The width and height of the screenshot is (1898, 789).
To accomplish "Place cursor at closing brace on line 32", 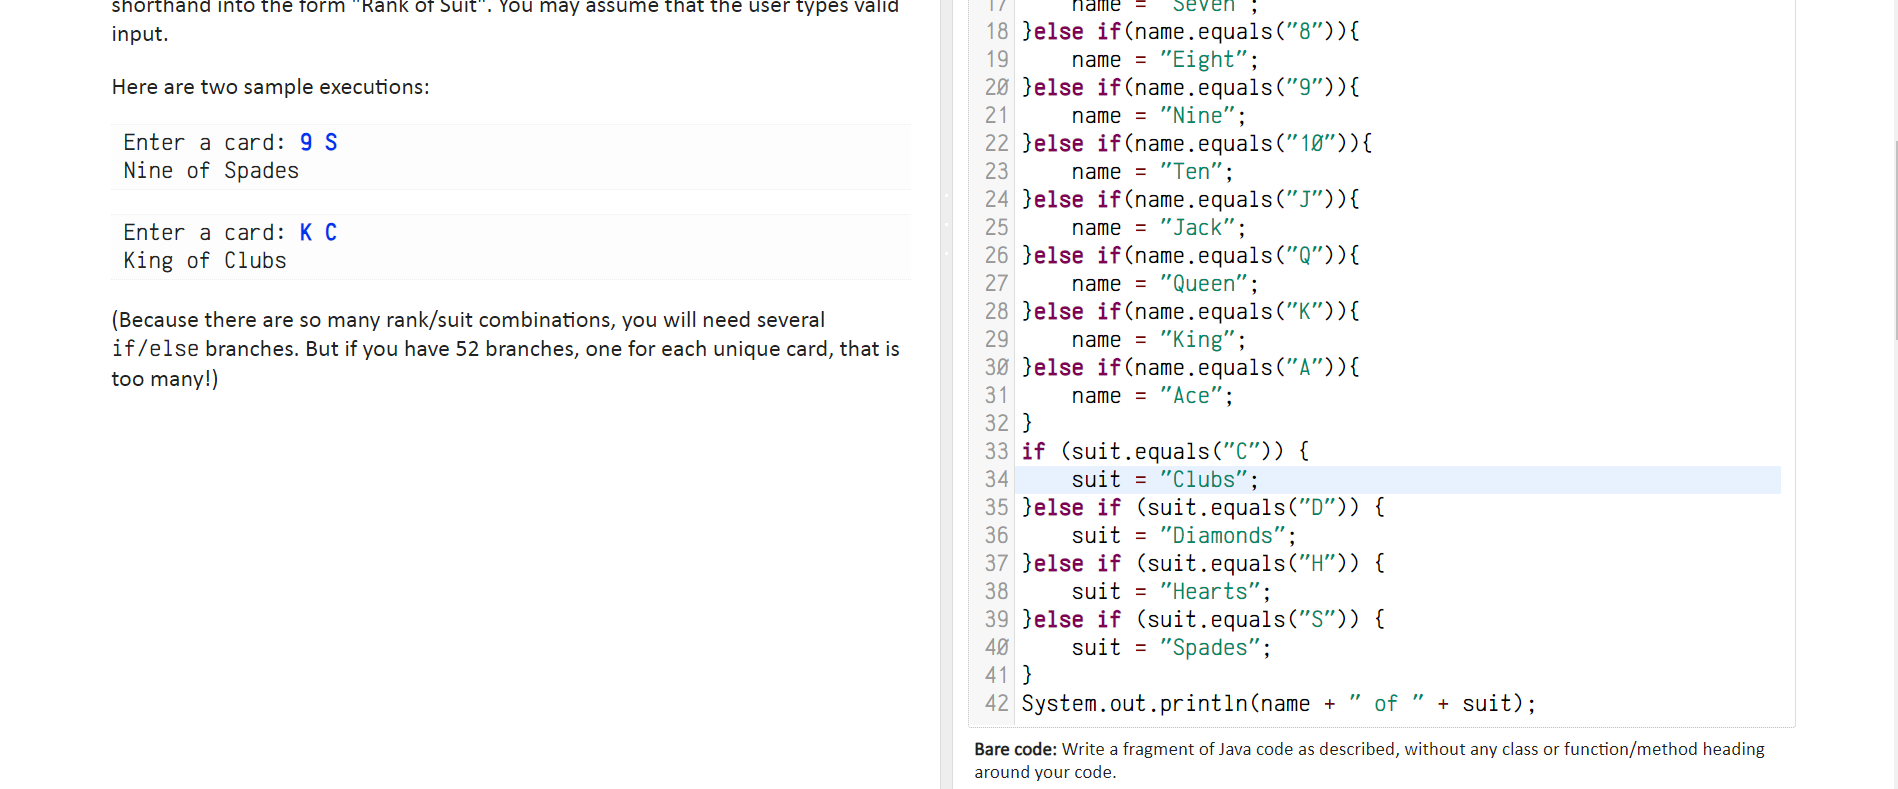I will tap(1027, 423).
